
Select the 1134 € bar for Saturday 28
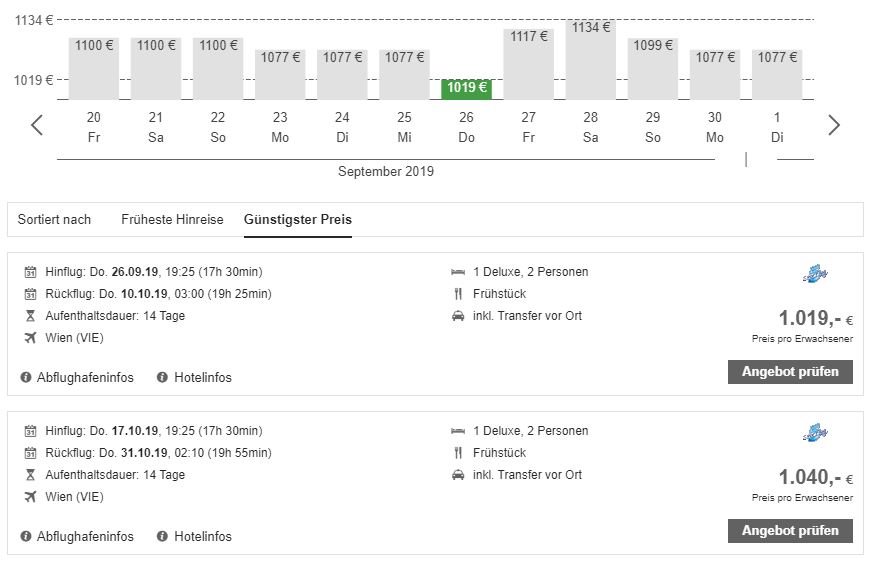click(591, 60)
